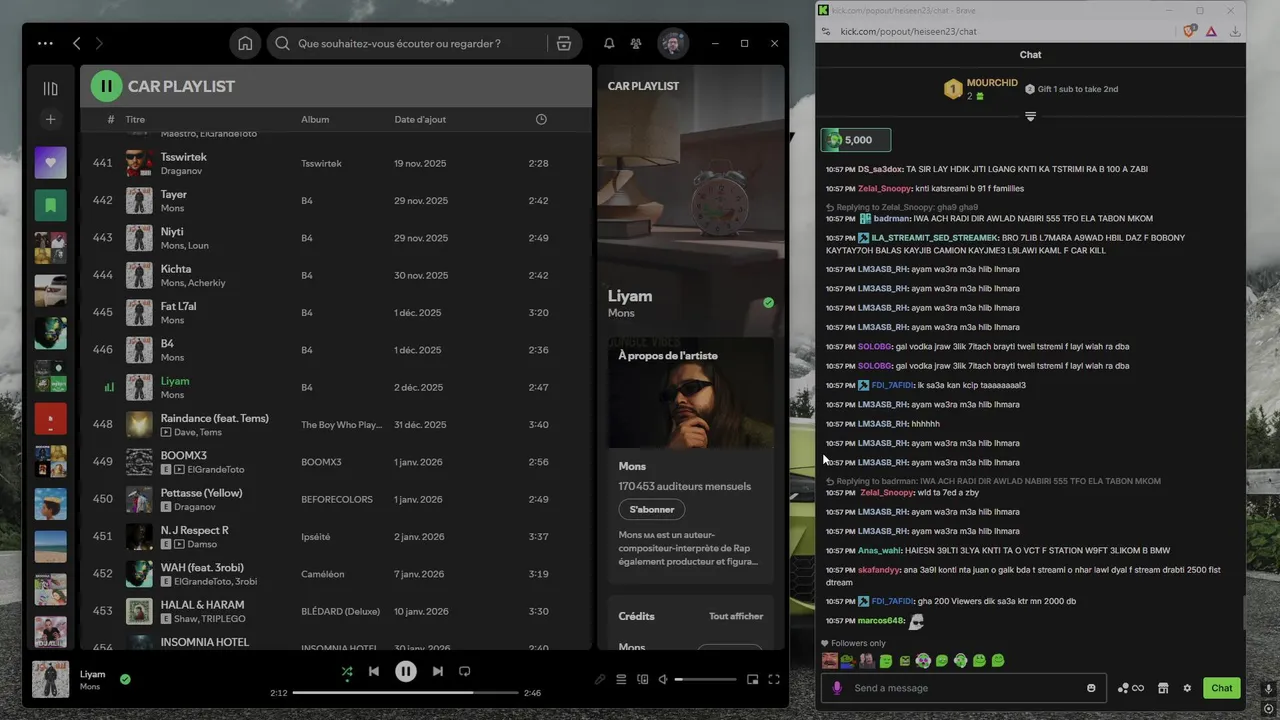This screenshot has width=1280, height=720.
Task: Open Brave Shields icon in chat window
Action: click(x=1190, y=31)
